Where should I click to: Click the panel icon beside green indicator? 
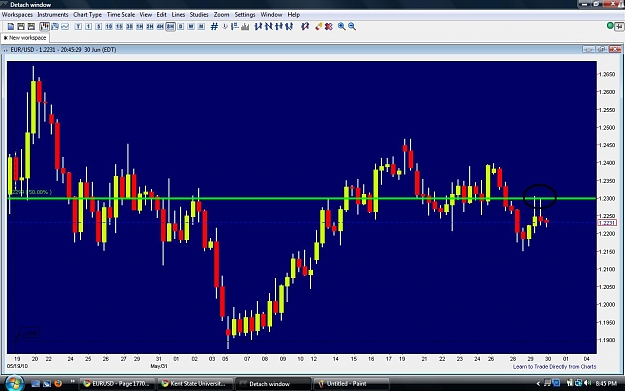pos(619,26)
